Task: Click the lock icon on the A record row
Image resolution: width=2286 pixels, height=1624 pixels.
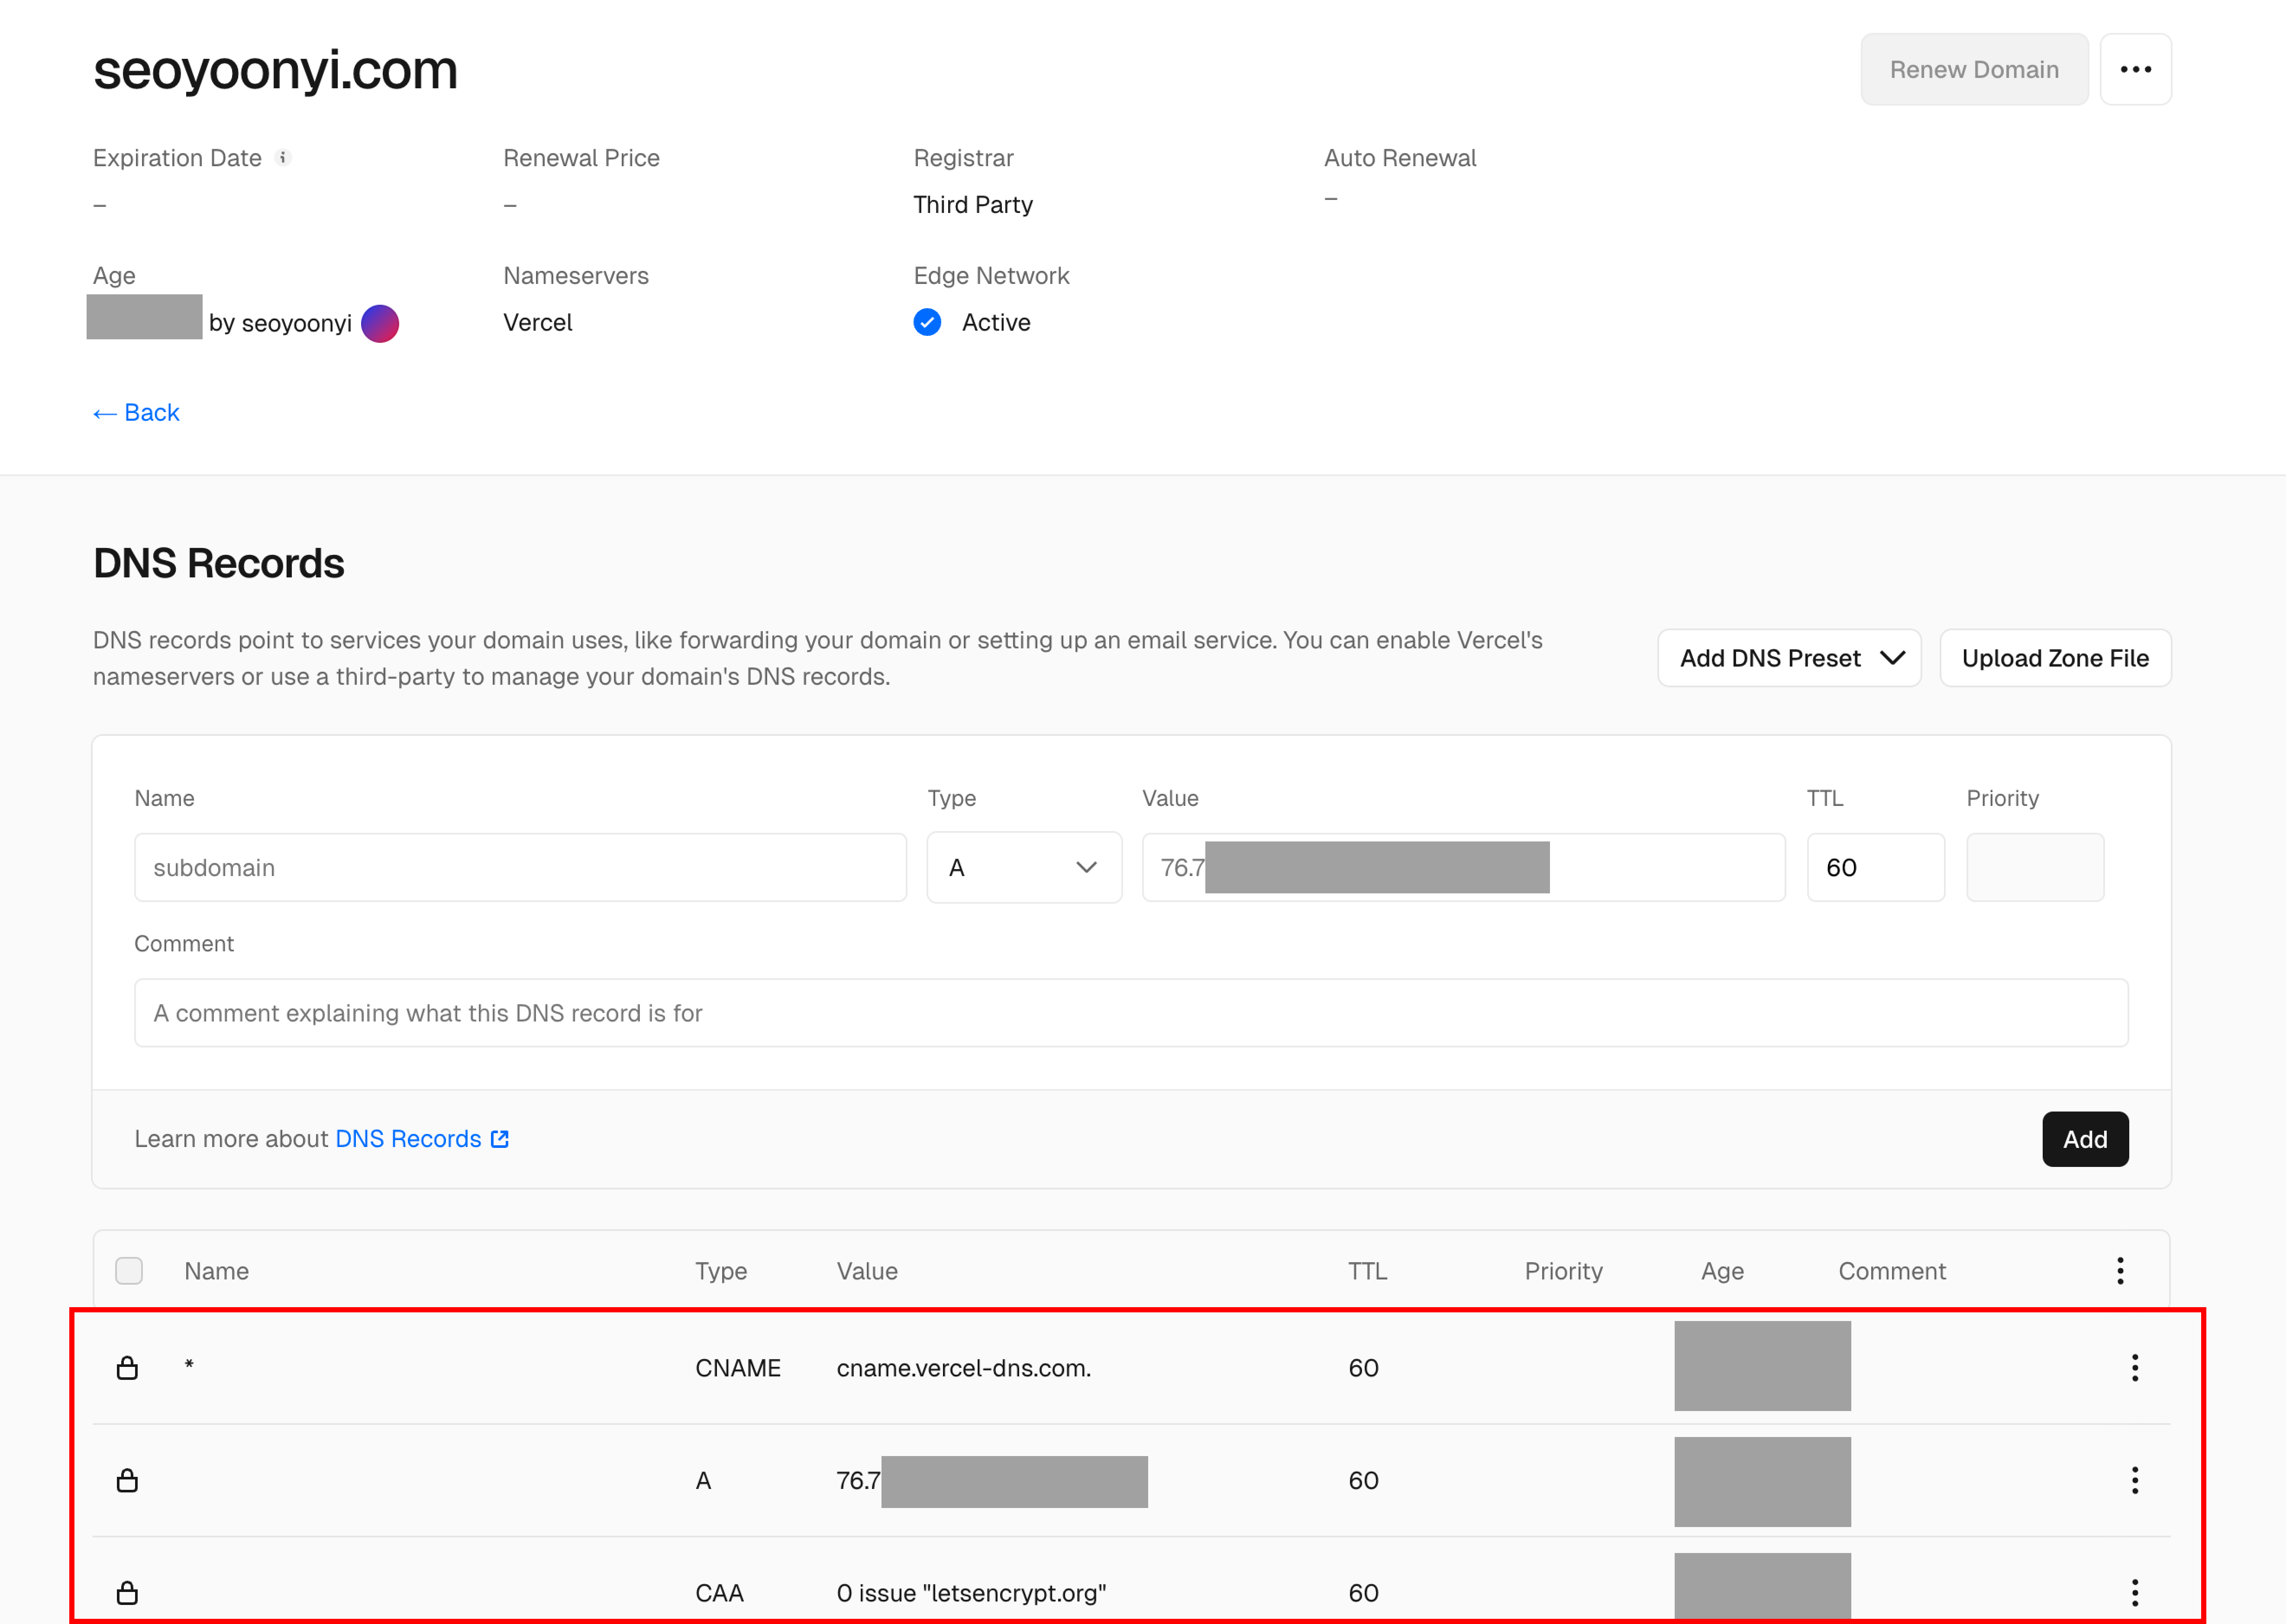Action: point(127,1480)
